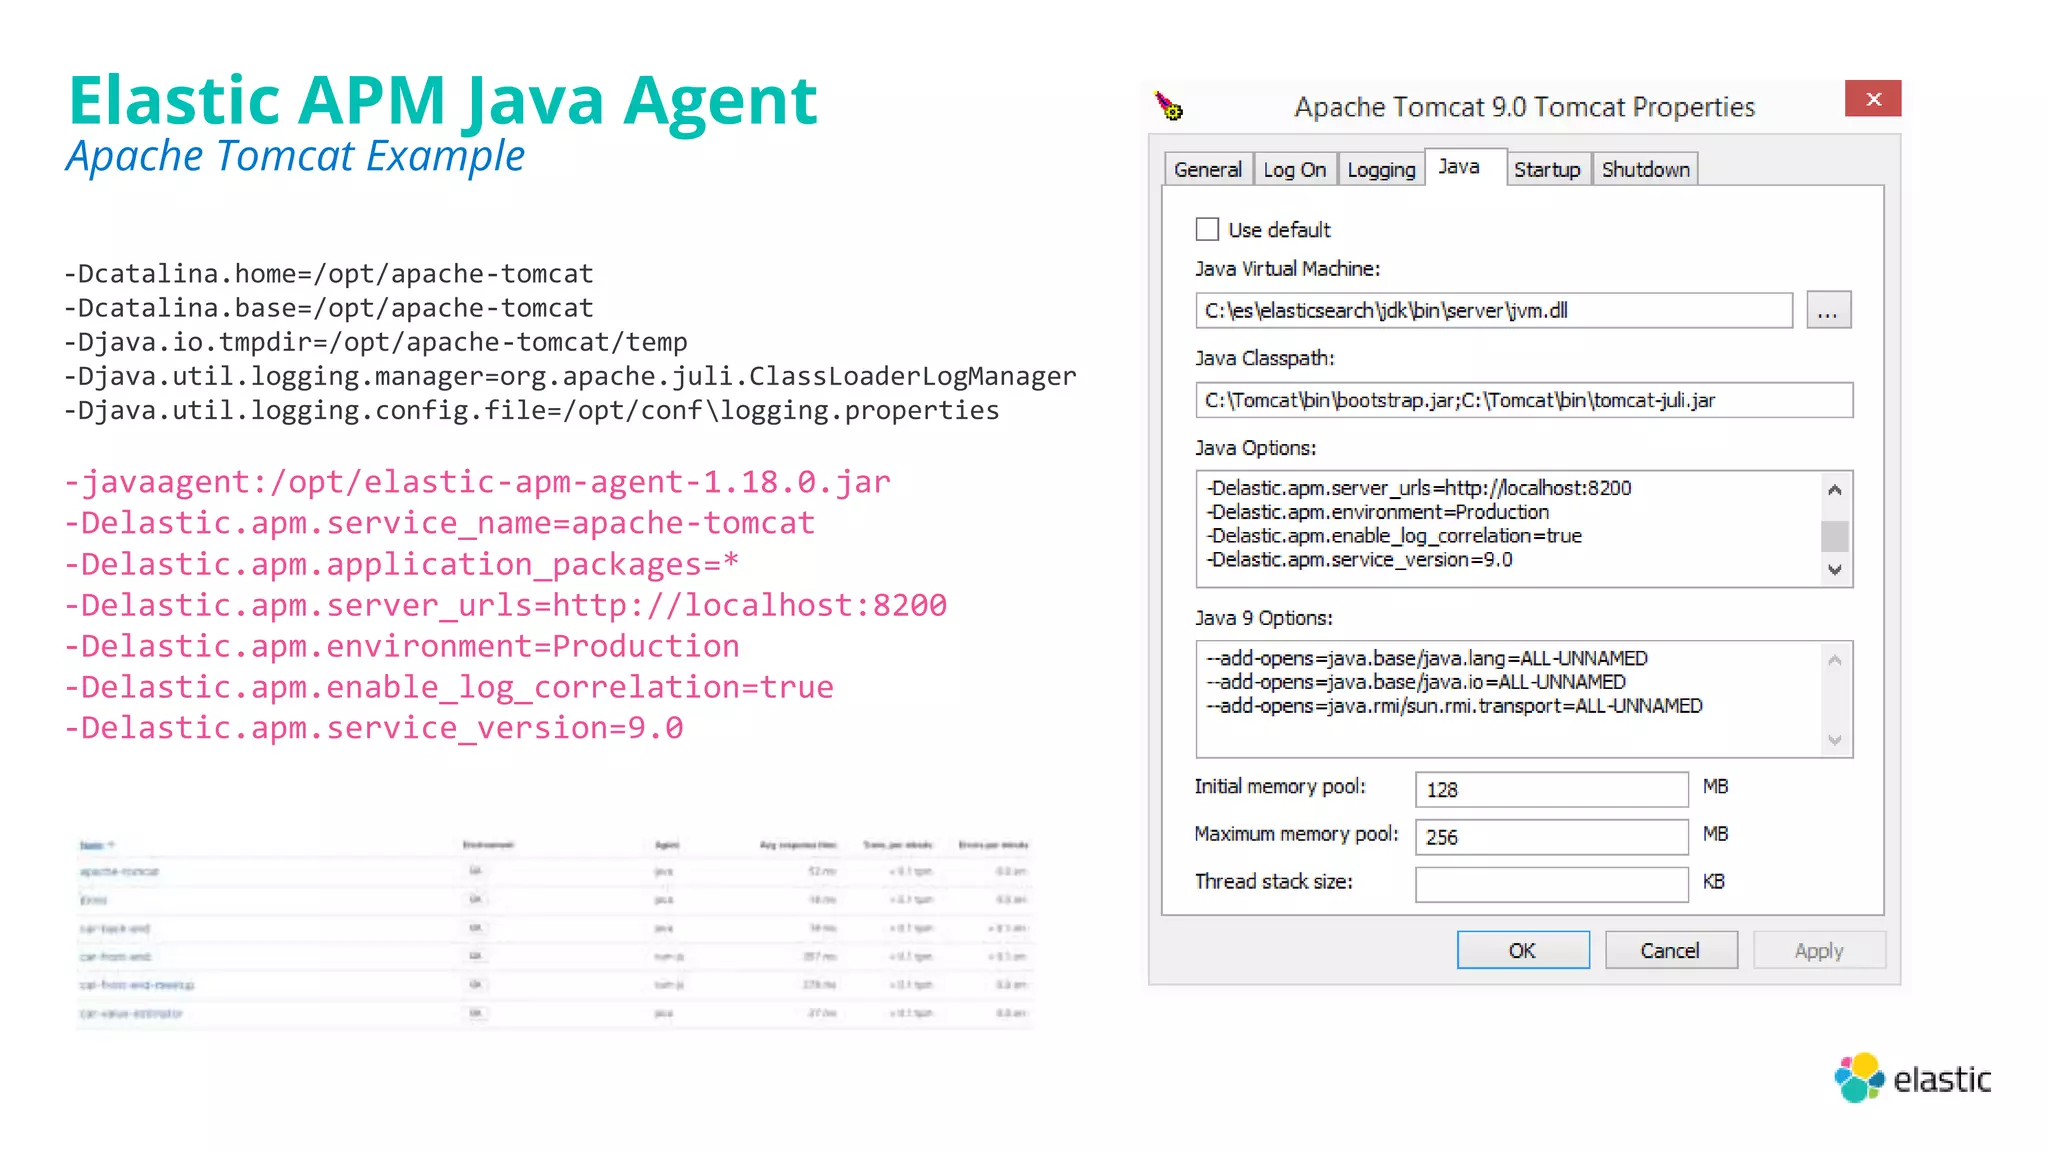The width and height of the screenshot is (2048, 1152).
Task: Open the Log On tab
Action: point(1295,169)
